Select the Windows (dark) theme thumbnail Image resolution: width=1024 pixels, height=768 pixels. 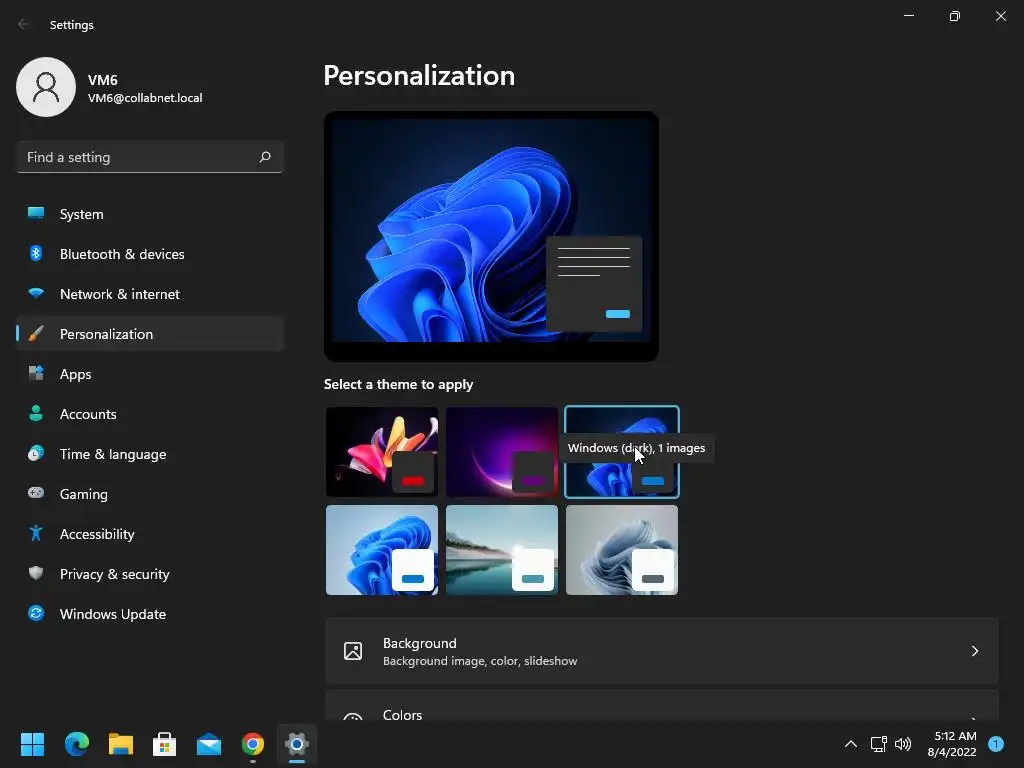pyautogui.click(x=622, y=452)
